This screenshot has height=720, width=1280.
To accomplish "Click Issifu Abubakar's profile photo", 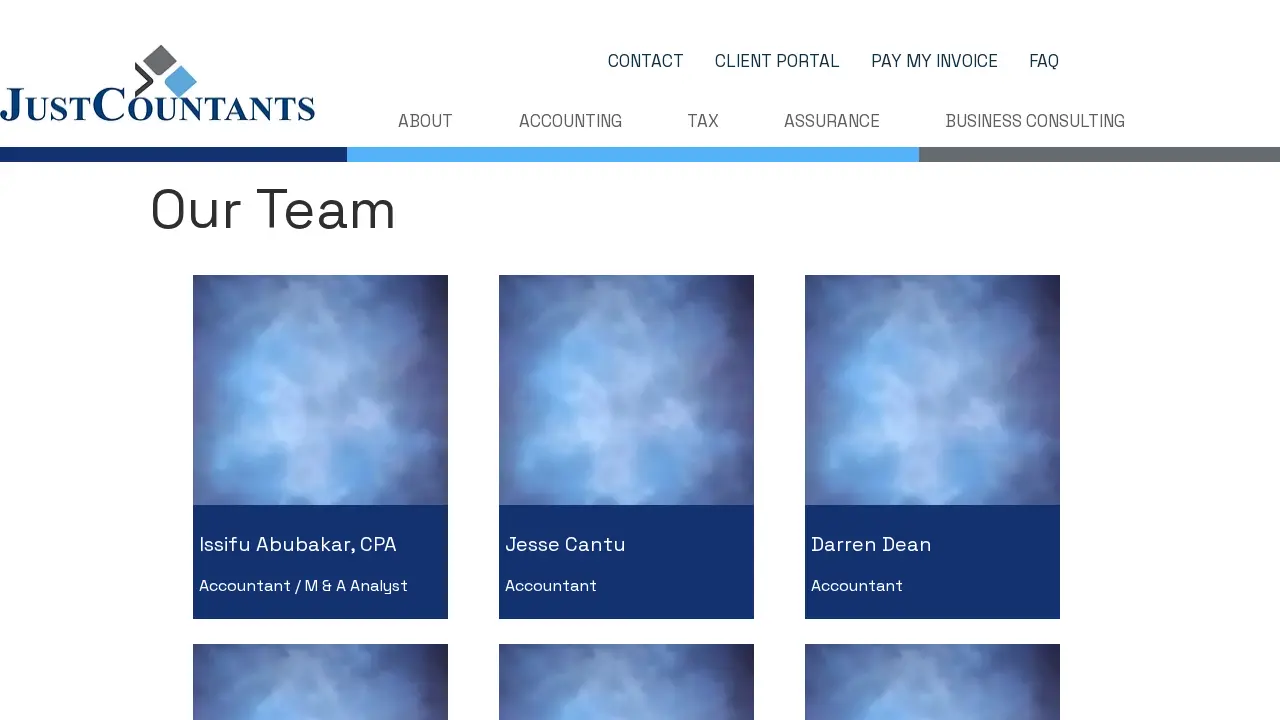I will [x=320, y=390].
